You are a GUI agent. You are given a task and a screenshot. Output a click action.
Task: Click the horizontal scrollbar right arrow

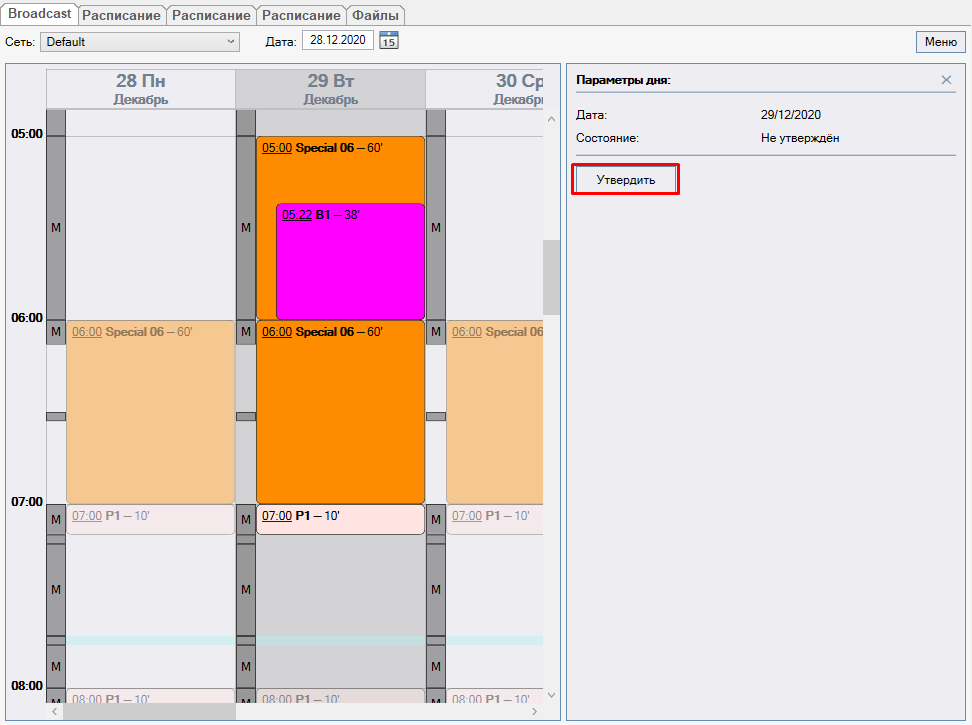point(534,711)
